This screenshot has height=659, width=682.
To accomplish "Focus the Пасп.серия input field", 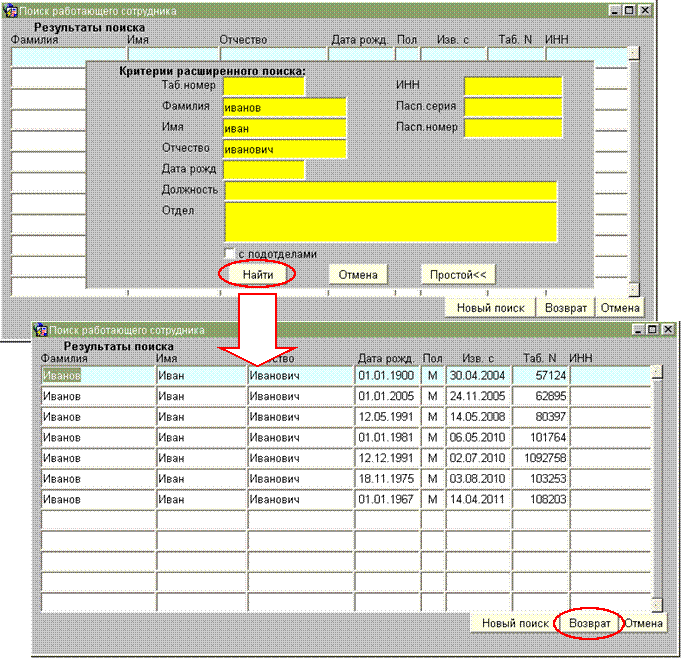I will click(513, 107).
